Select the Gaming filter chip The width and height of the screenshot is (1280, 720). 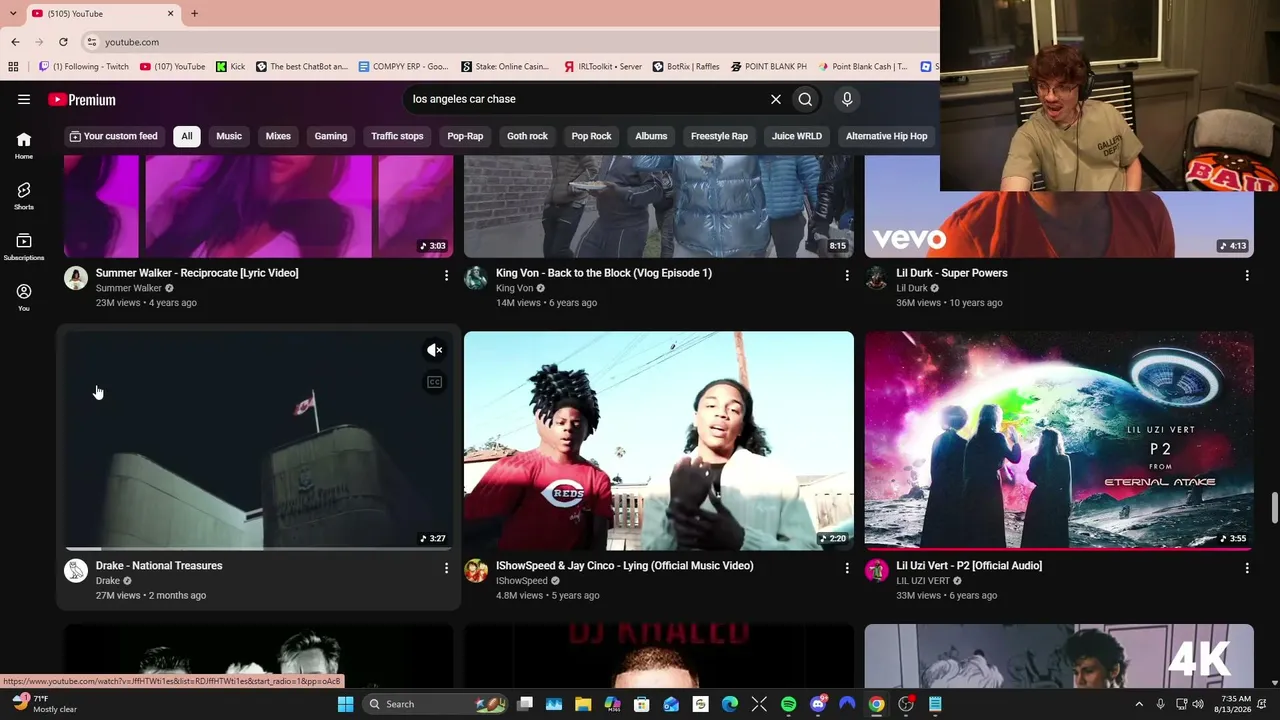click(331, 136)
